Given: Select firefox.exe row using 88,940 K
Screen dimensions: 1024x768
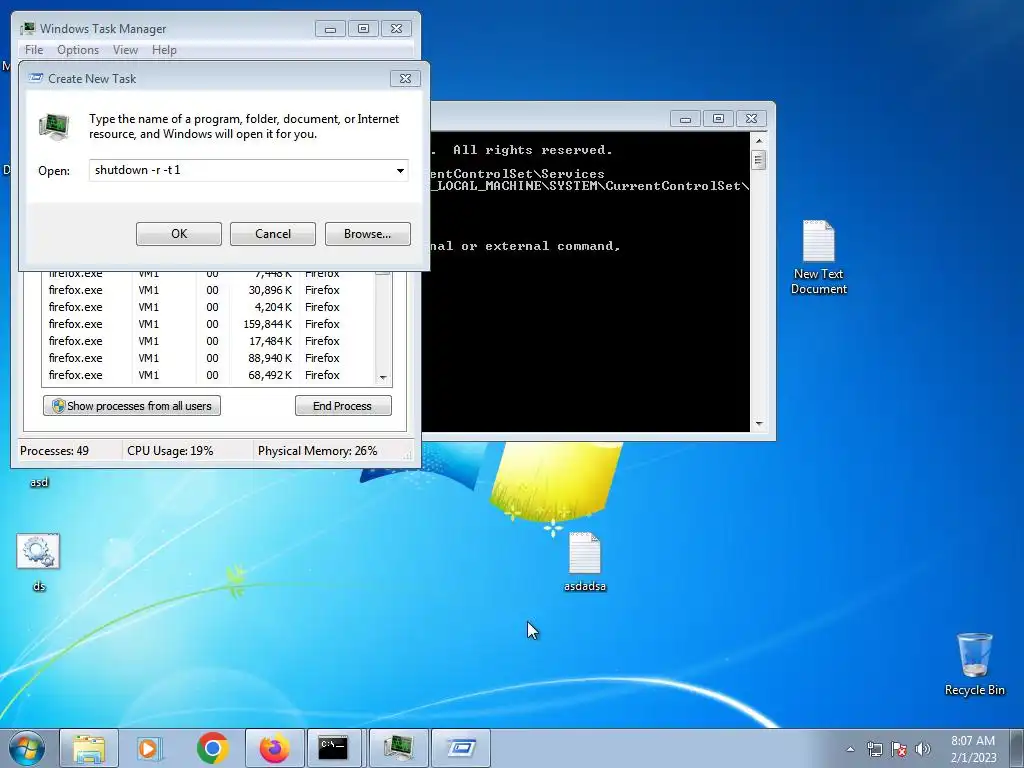Looking at the screenshot, I should 208,358.
